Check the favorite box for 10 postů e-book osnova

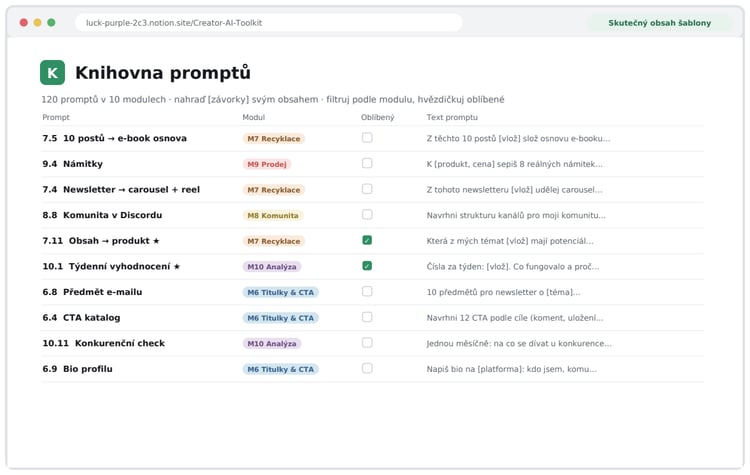point(367,138)
